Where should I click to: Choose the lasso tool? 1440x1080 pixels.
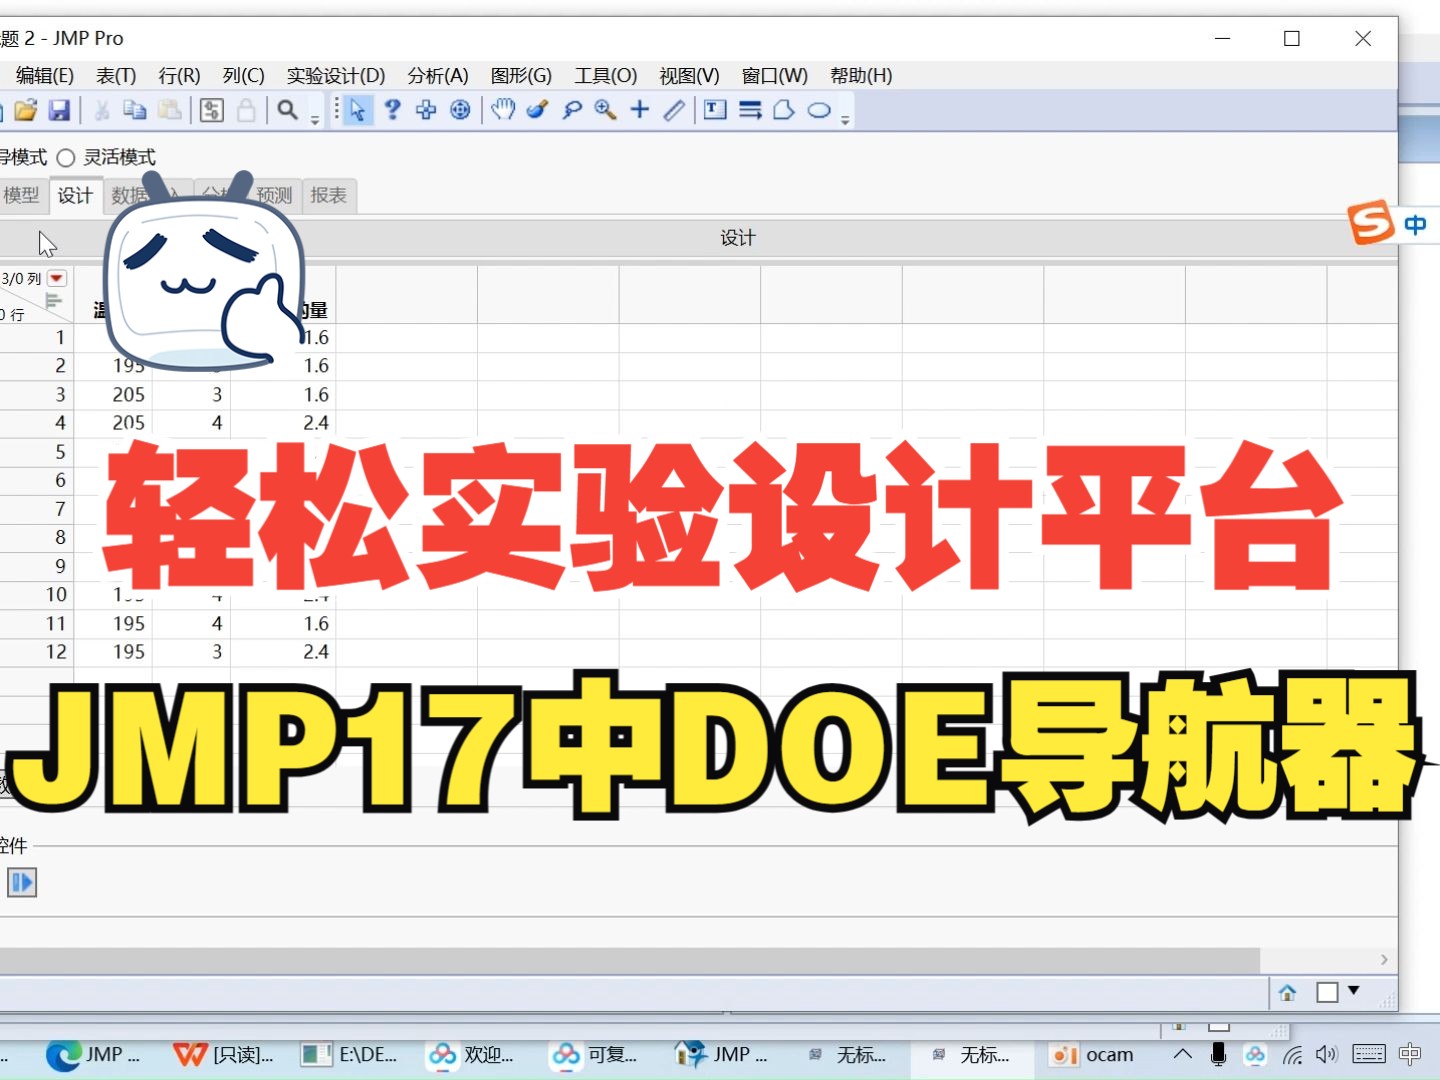[572, 110]
